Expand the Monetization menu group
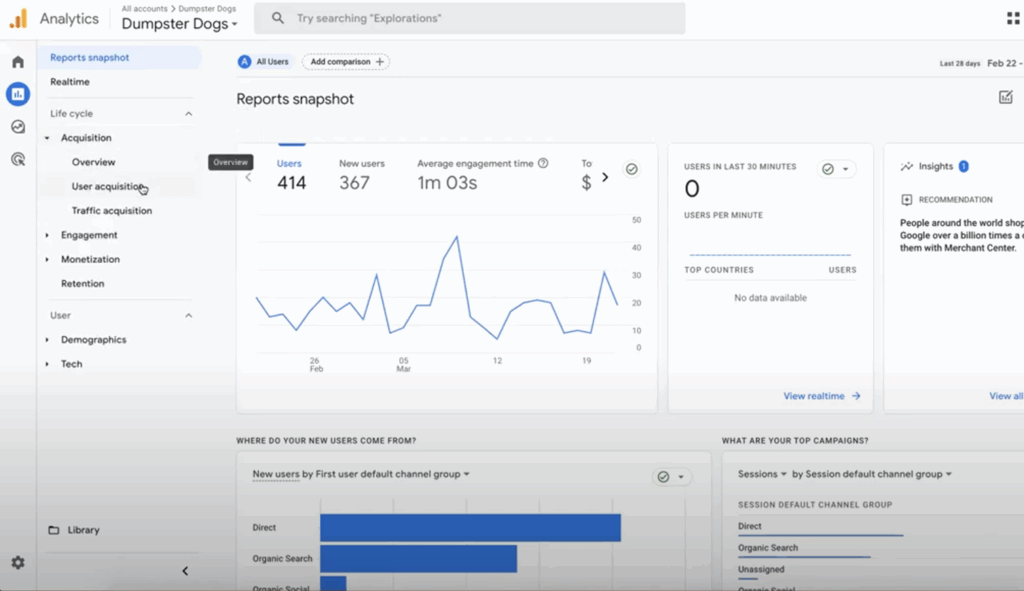The image size is (1024, 591). (x=90, y=259)
